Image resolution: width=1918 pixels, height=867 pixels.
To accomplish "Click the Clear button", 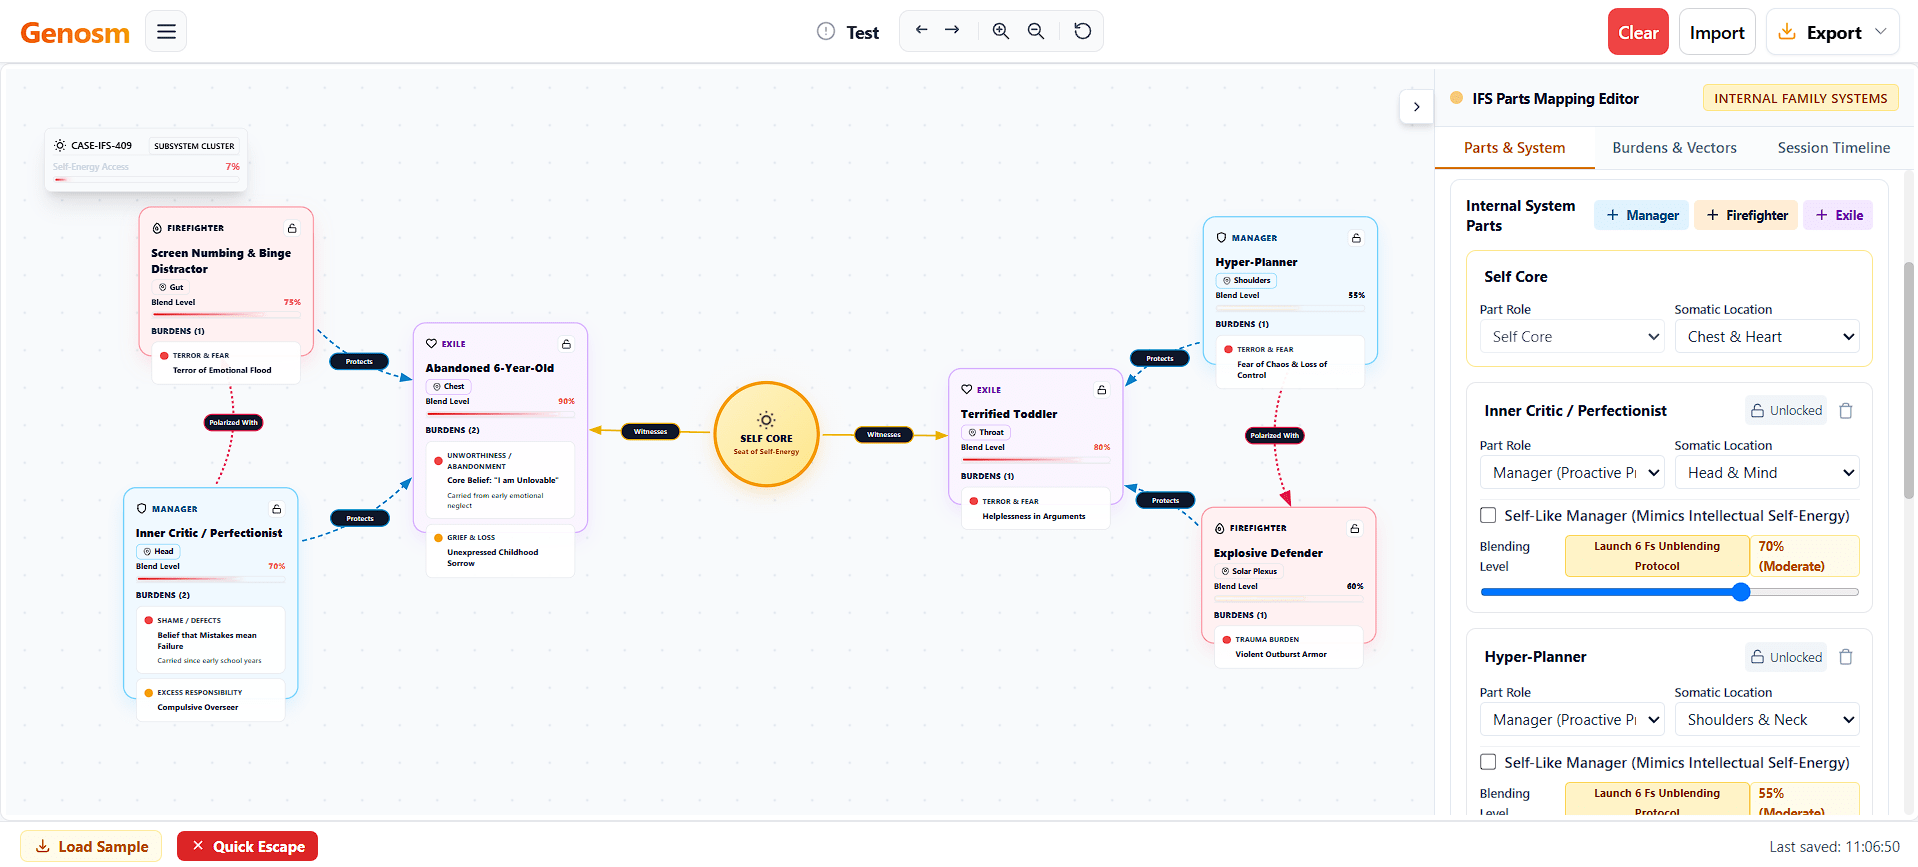I will tap(1638, 32).
